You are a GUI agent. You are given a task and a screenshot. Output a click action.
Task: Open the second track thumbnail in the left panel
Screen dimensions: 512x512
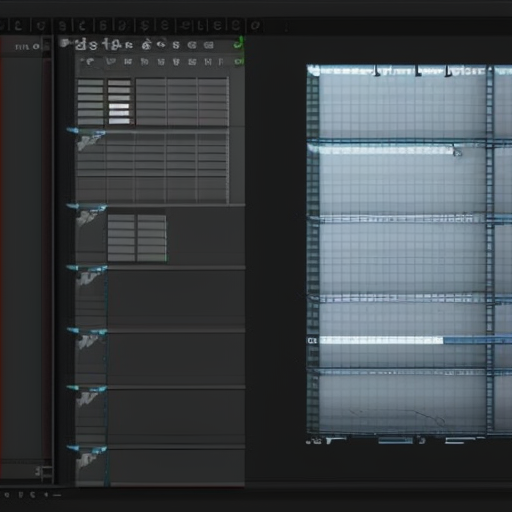tap(88, 218)
